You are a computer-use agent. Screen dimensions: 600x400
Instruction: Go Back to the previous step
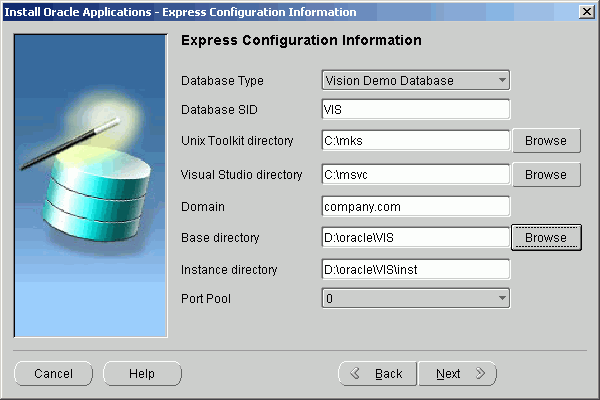tap(378, 374)
